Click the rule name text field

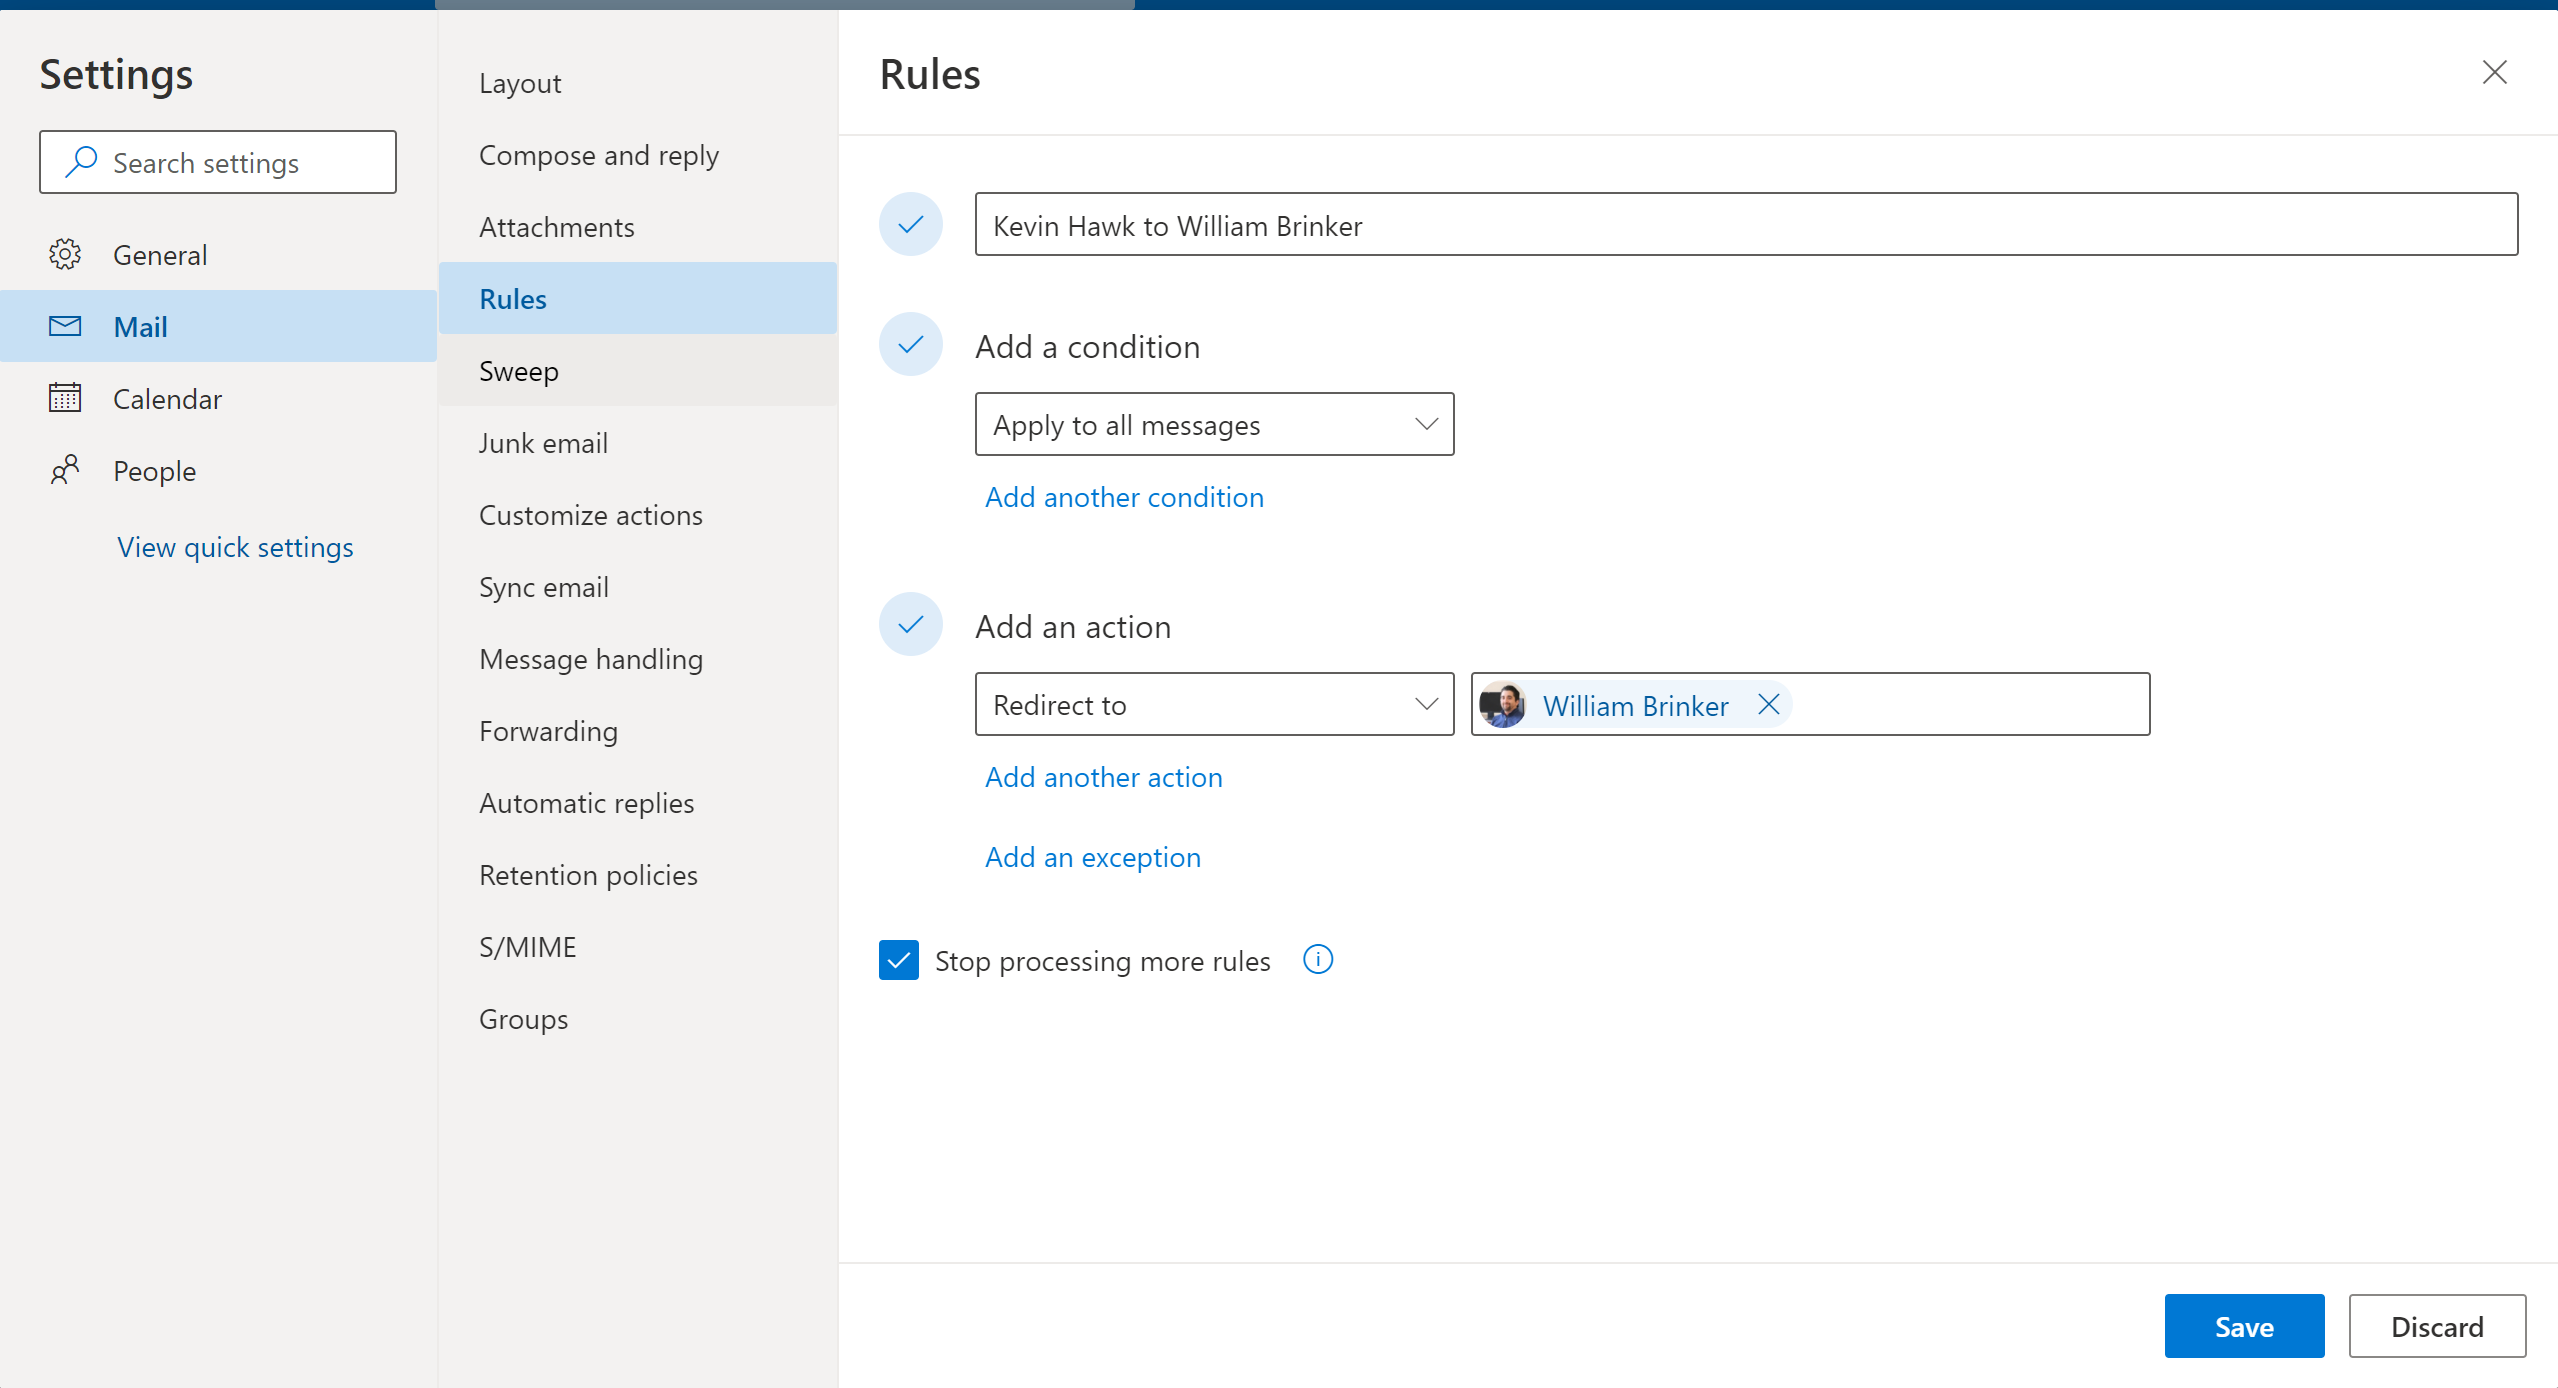coord(1746,225)
